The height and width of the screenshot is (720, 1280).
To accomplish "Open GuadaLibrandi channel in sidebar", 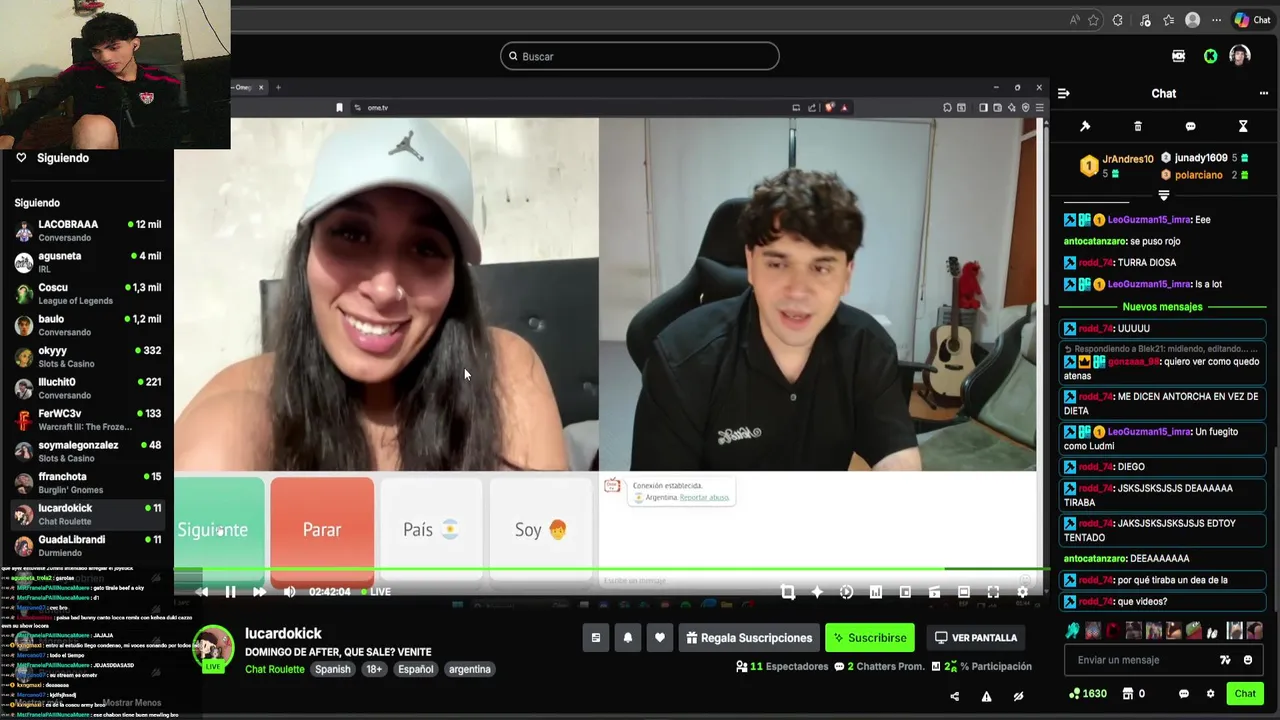I will click(88, 546).
